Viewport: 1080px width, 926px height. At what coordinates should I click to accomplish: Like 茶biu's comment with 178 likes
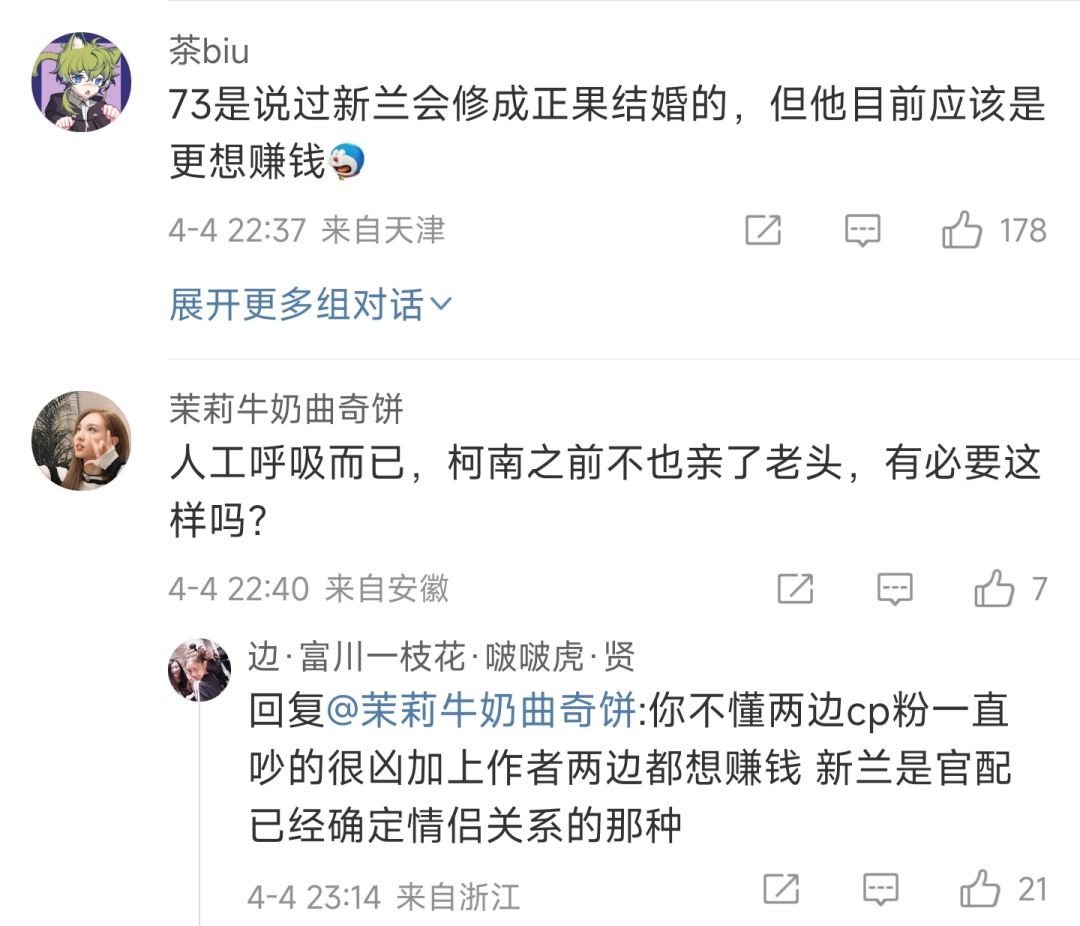(962, 231)
